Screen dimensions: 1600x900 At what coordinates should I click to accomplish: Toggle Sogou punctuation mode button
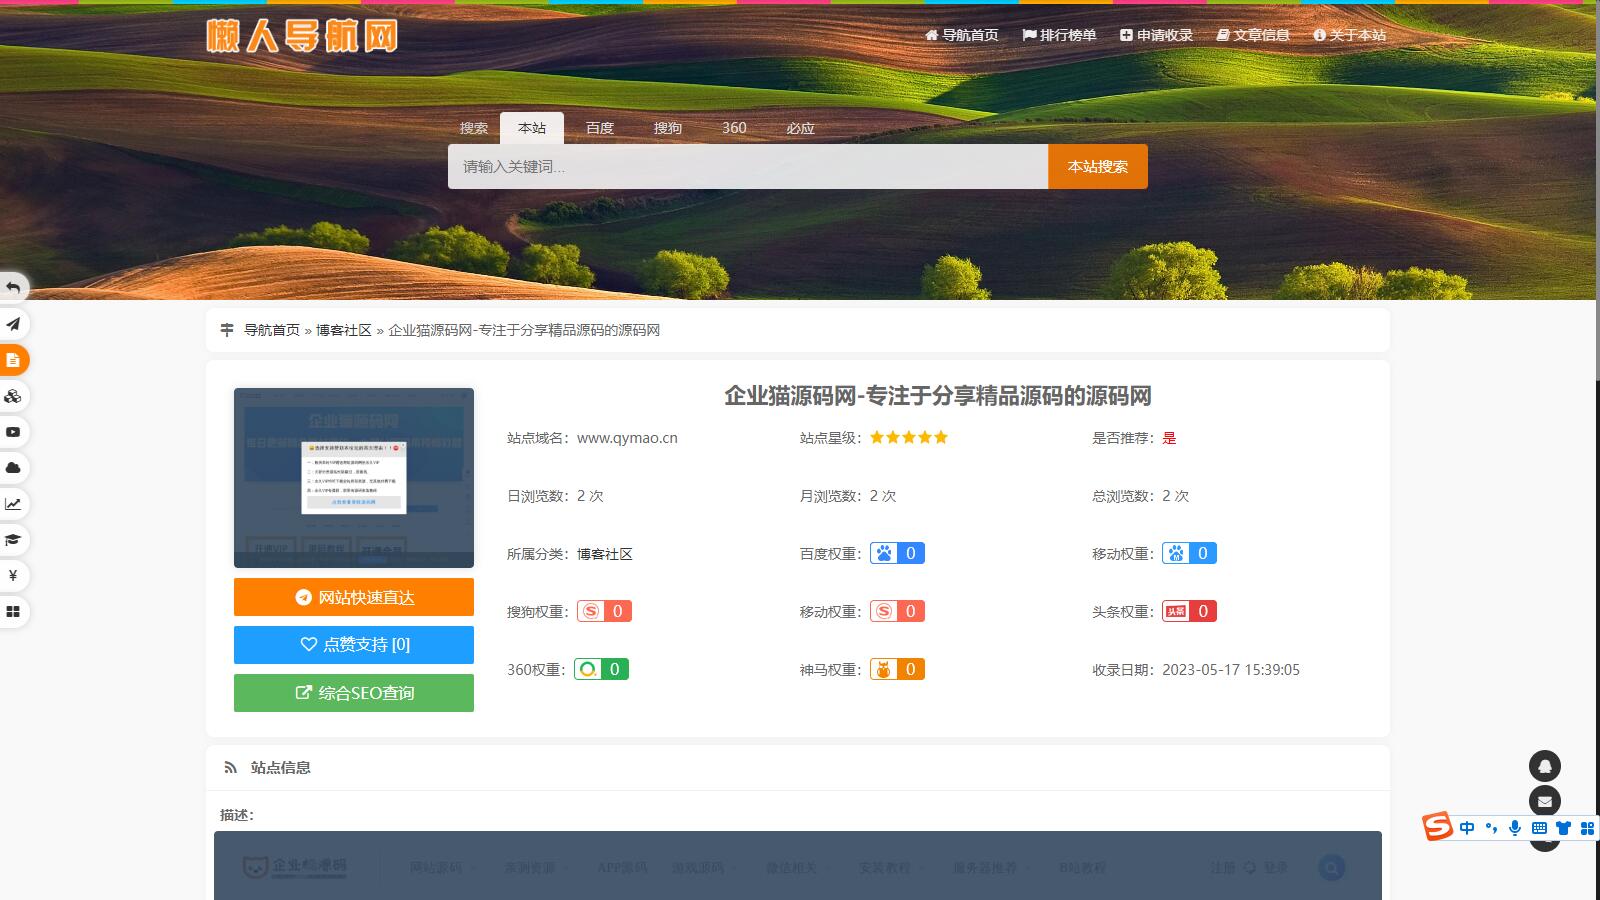[x=1491, y=828]
